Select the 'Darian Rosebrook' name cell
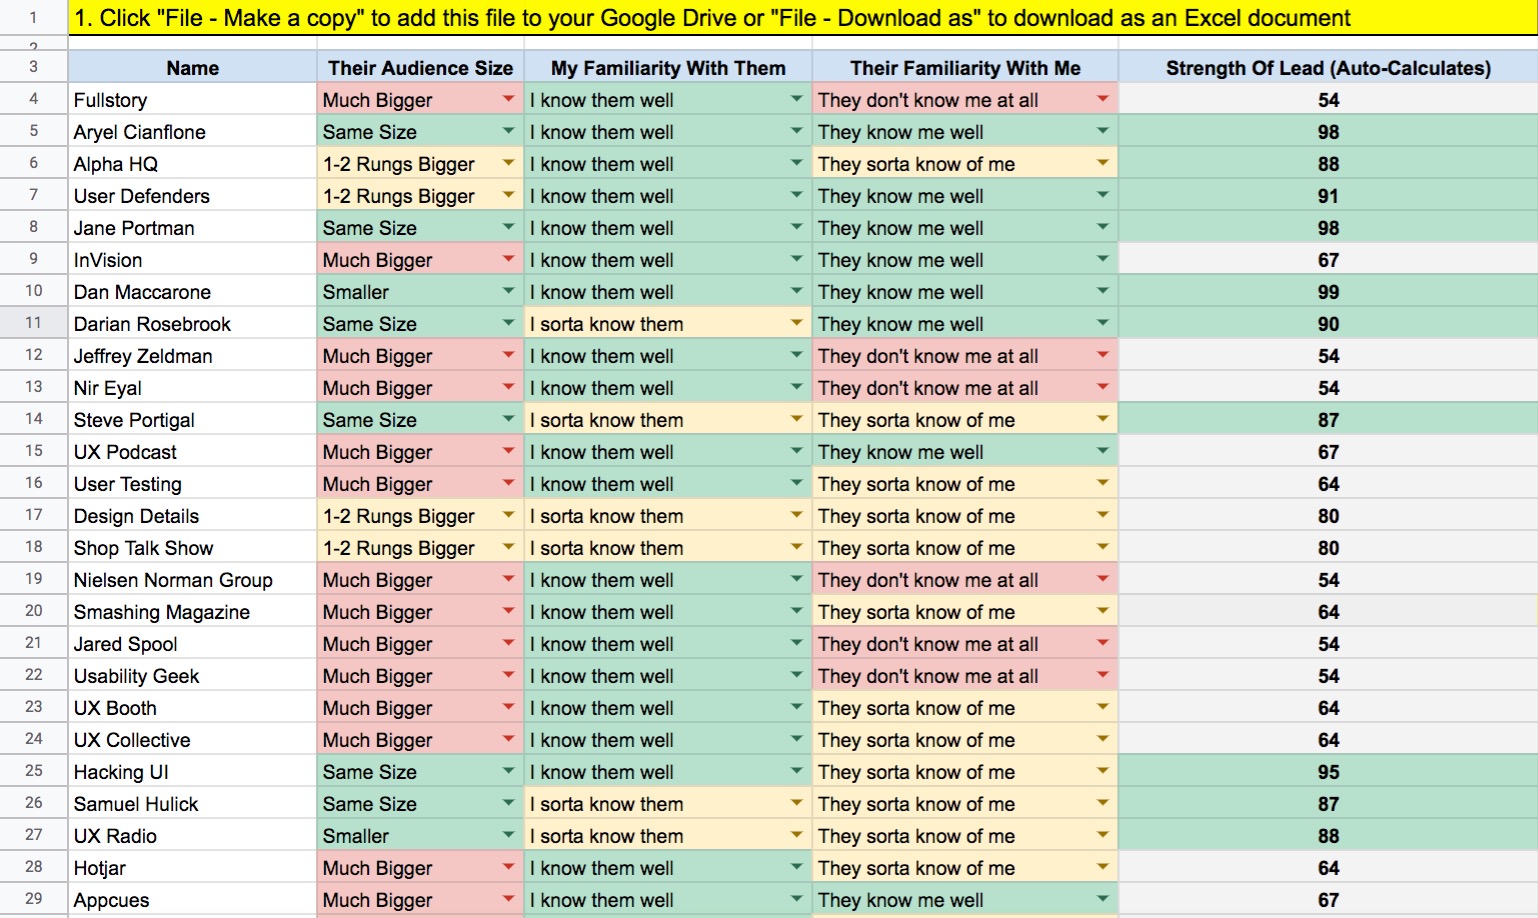Image resolution: width=1538 pixels, height=918 pixels. [192, 323]
